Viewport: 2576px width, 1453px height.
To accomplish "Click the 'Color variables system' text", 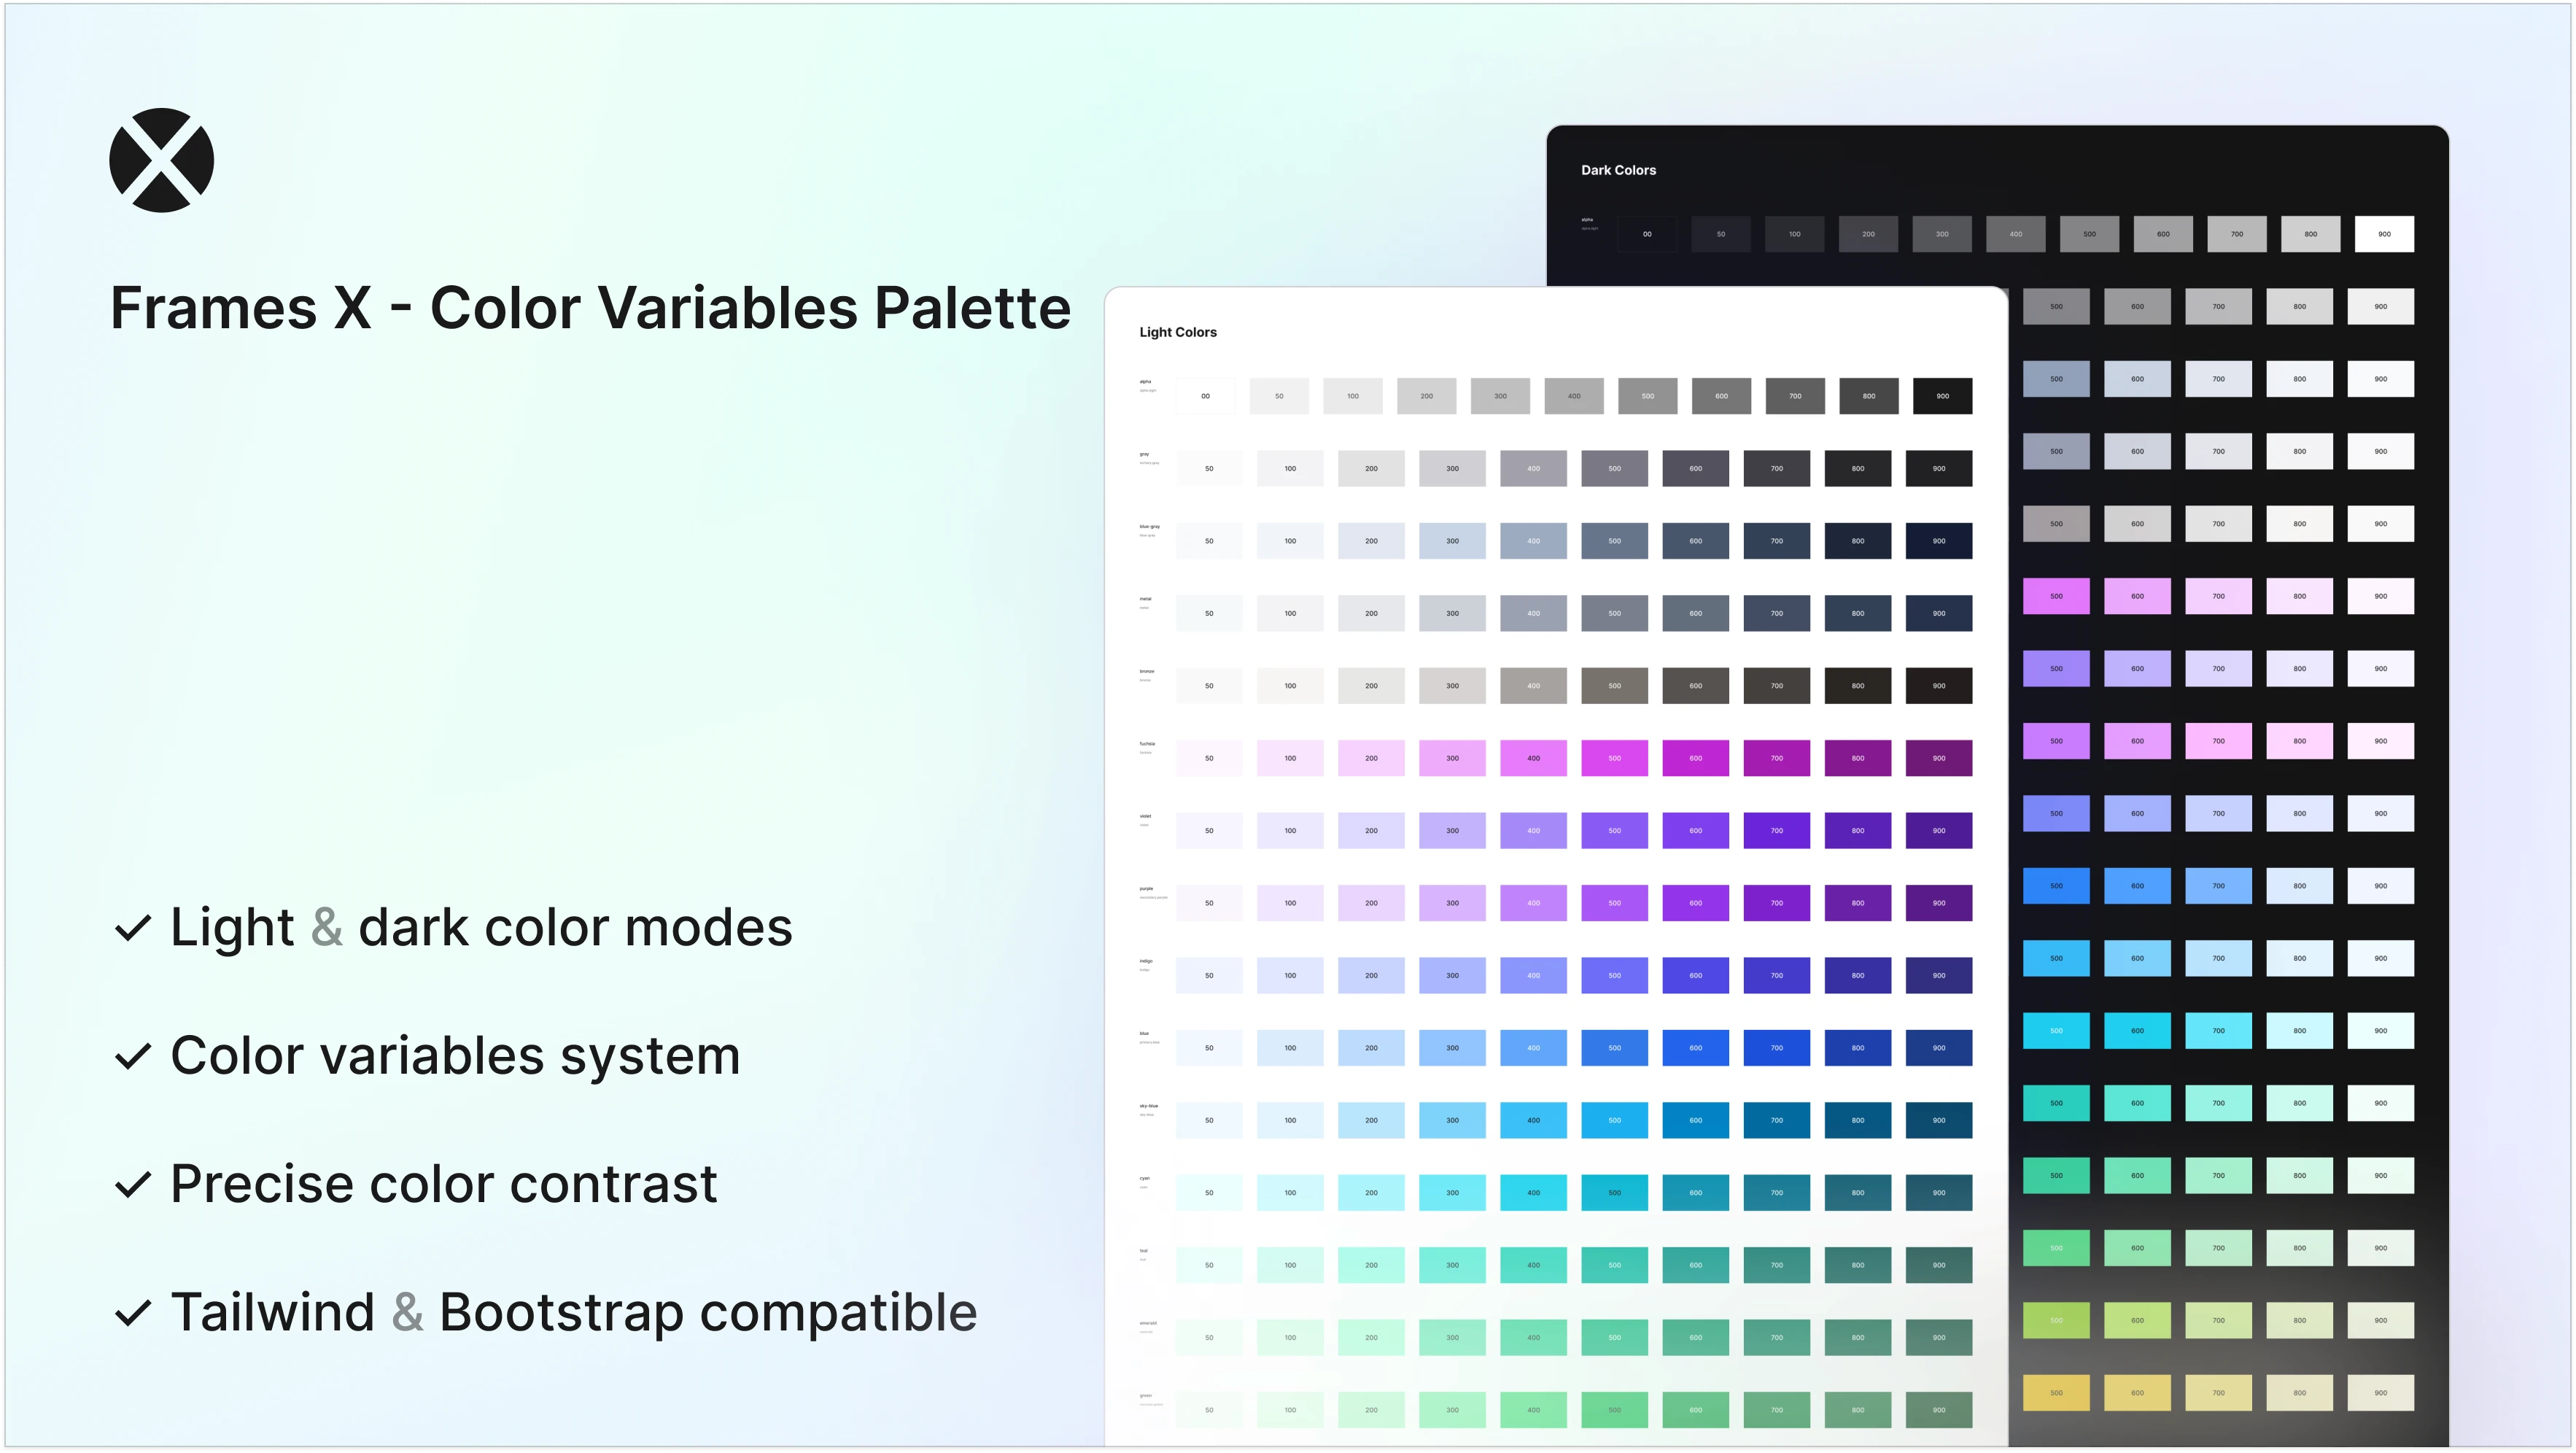I will tap(455, 1056).
